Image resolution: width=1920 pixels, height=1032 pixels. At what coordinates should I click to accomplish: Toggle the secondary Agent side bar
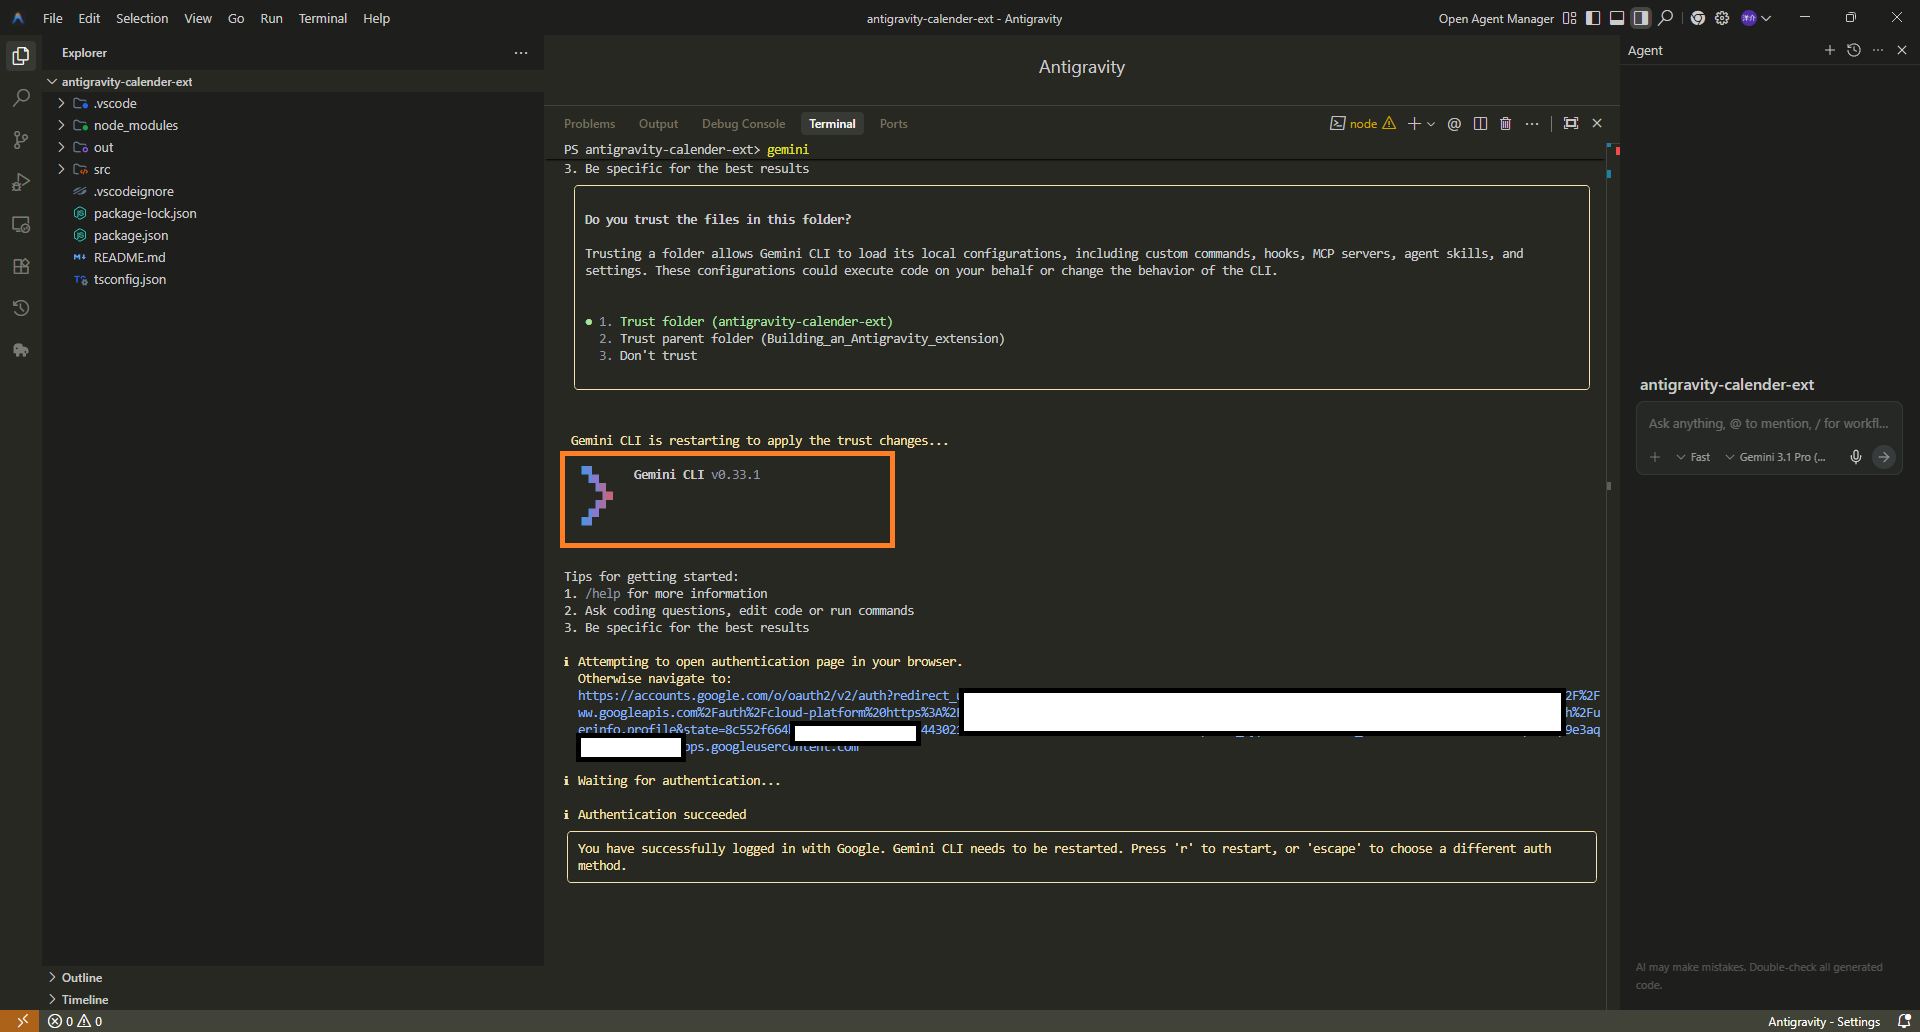(1641, 18)
